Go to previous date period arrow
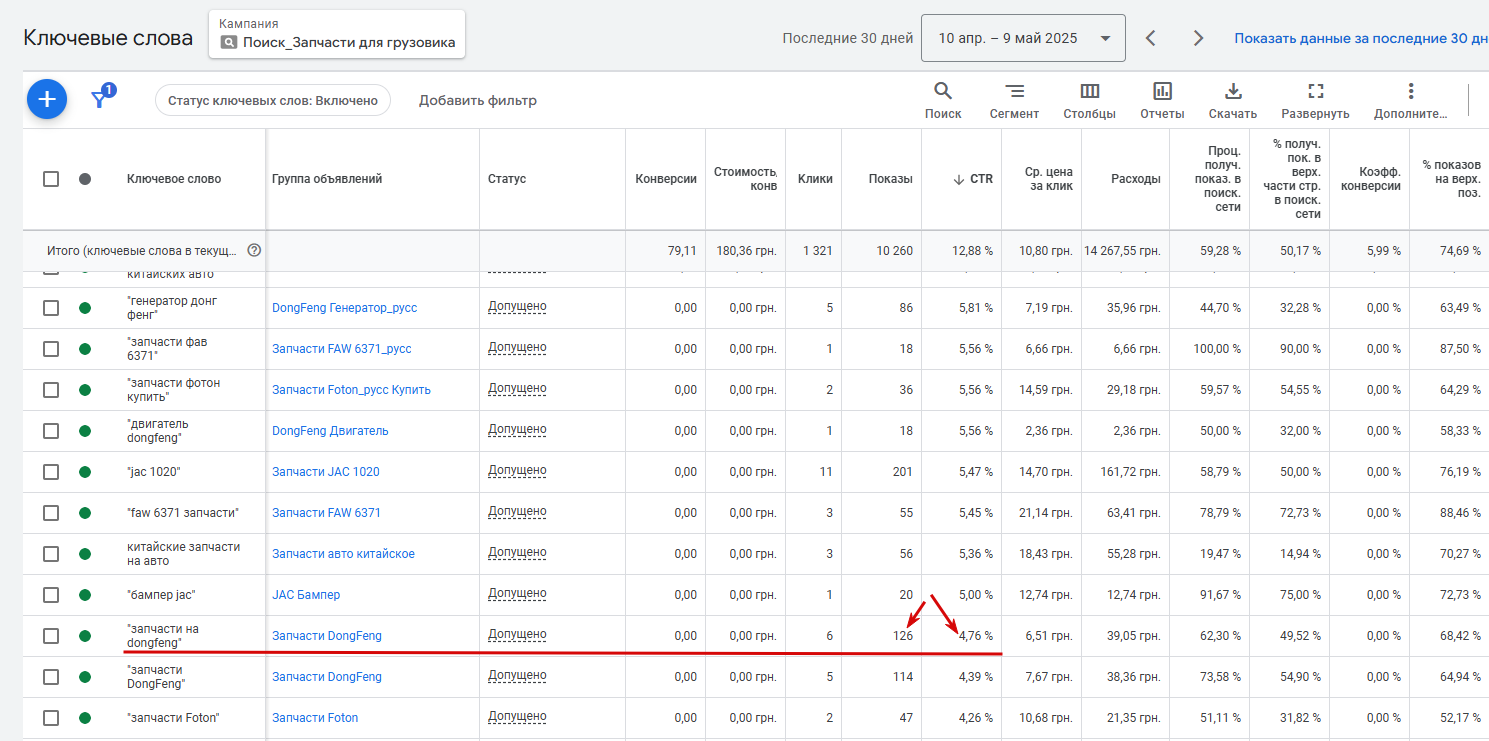 pos(1151,38)
